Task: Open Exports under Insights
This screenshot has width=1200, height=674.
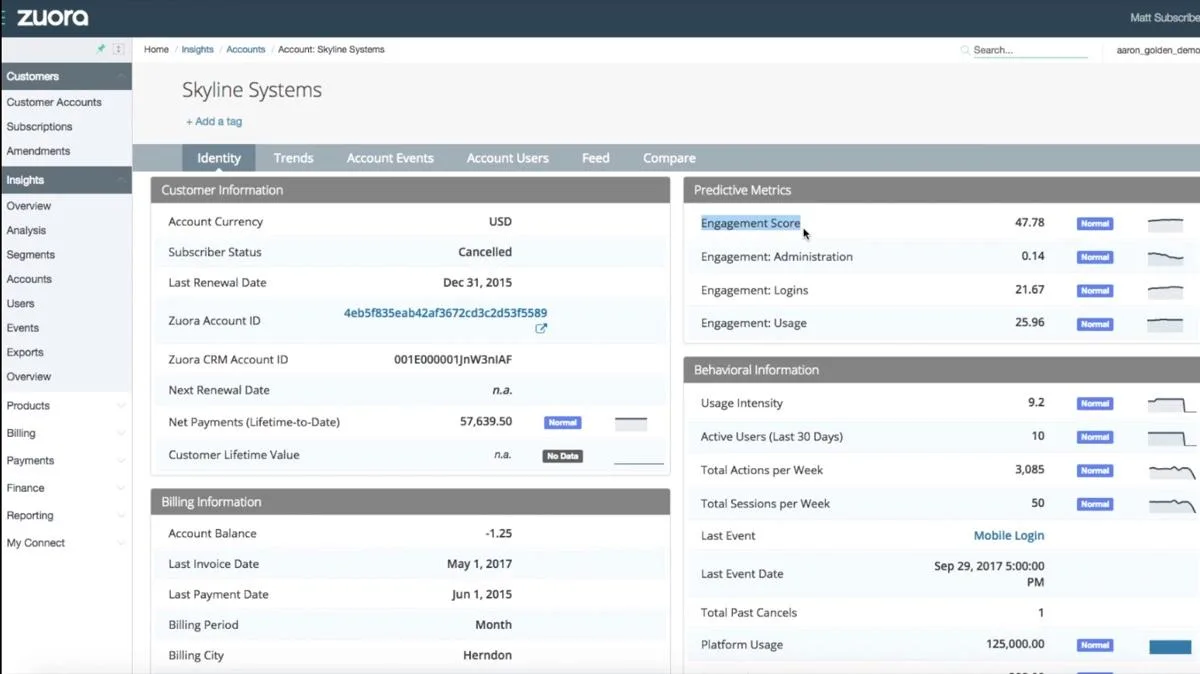Action: click(x=25, y=352)
